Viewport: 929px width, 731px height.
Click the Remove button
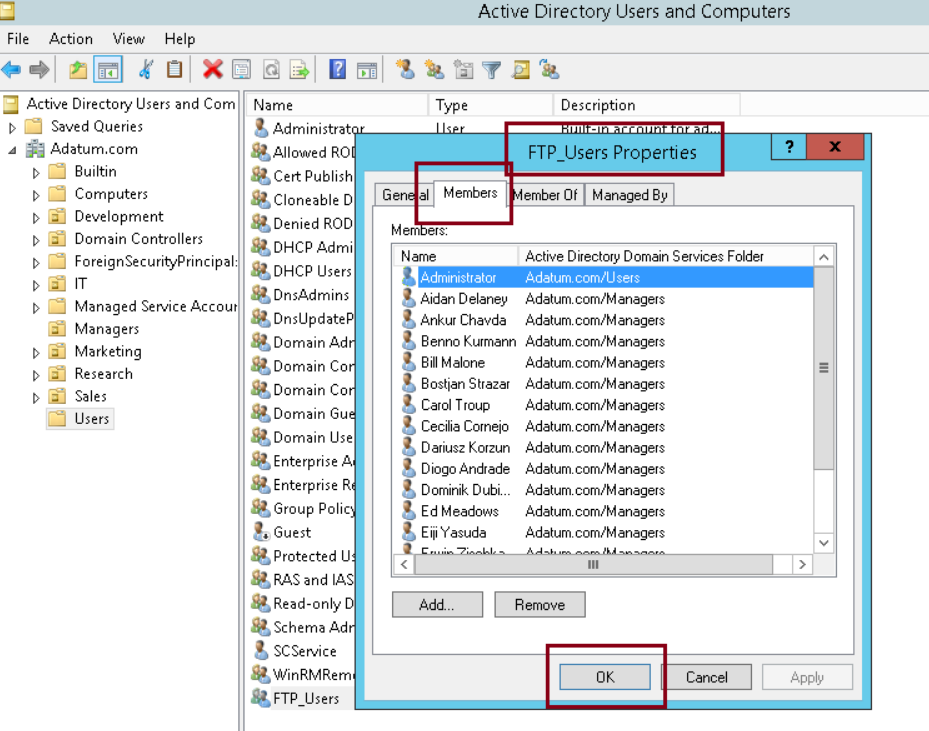pyautogui.click(x=540, y=604)
